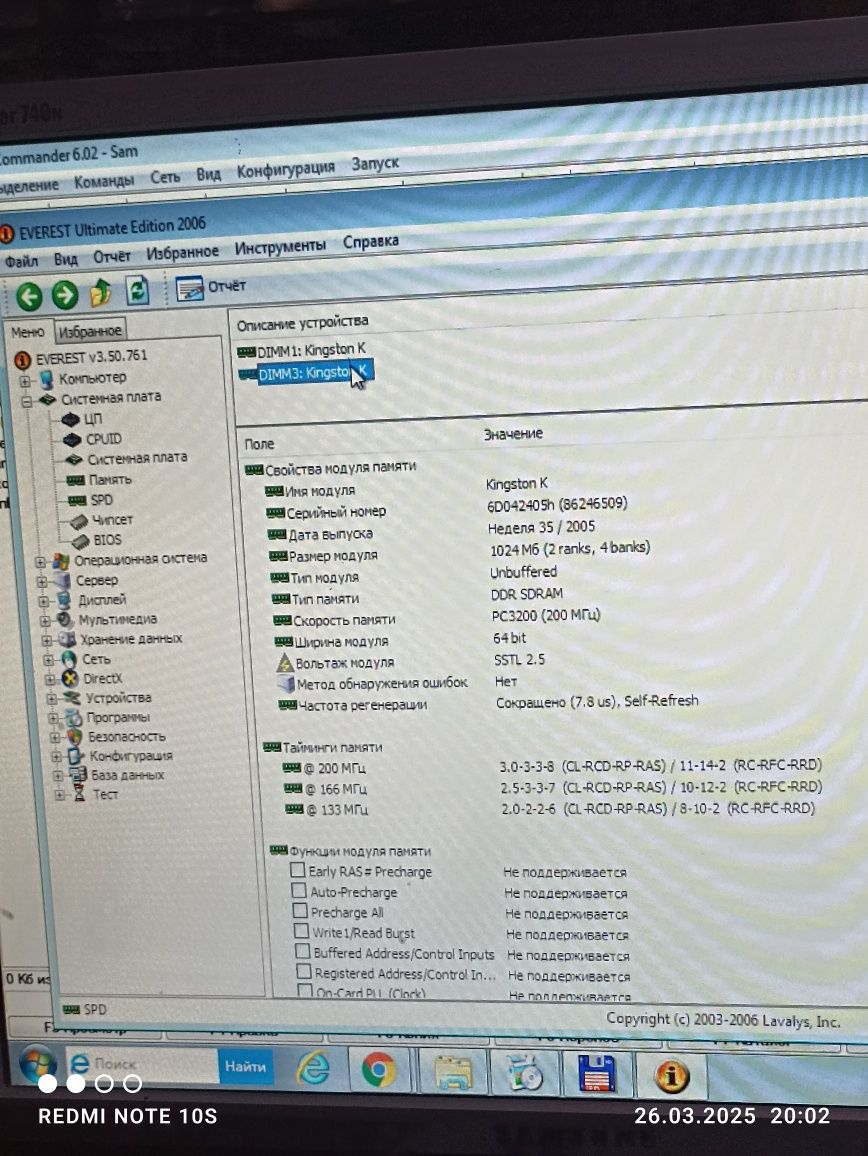Click the Найти search button on taskbar
Screen dimensions: 868x1156
click(x=246, y=1066)
